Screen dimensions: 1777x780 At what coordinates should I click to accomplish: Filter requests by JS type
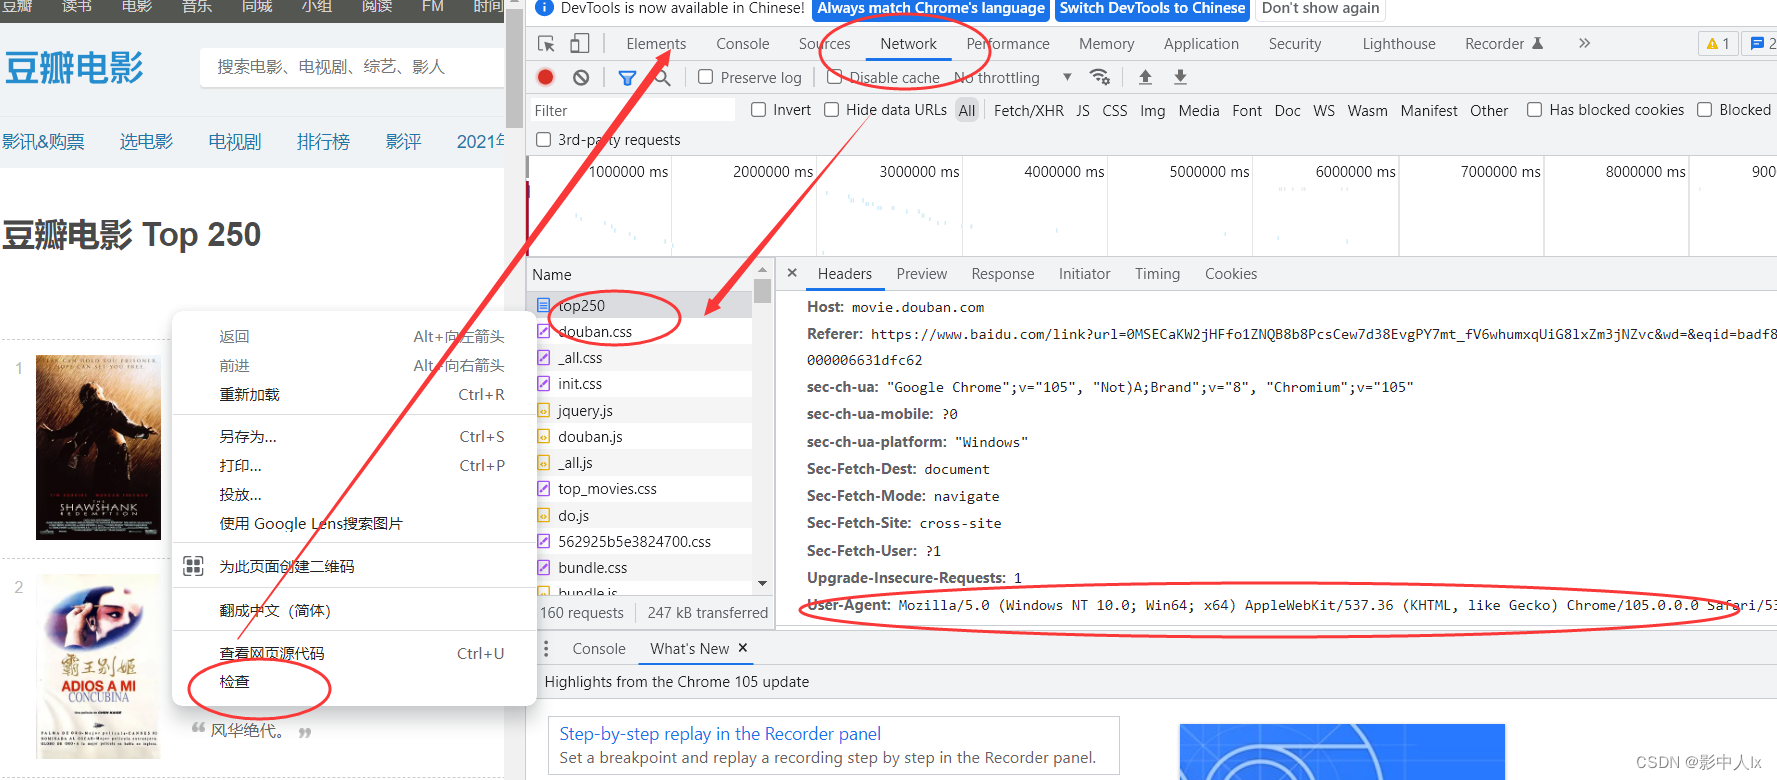tap(1083, 111)
